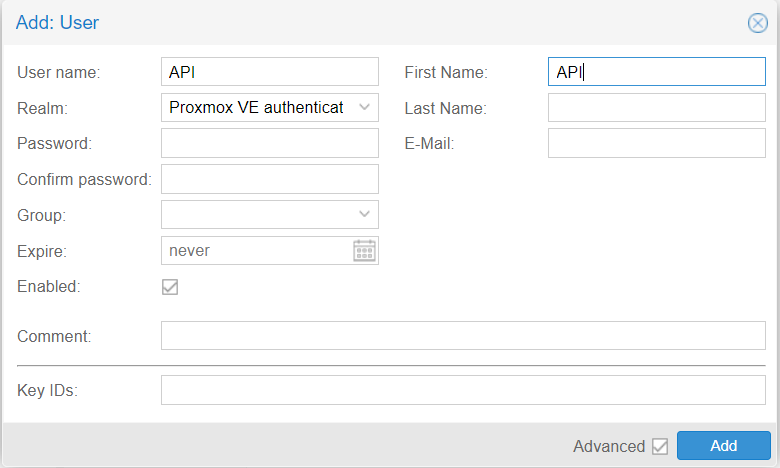Focus the User name field

[270, 72]
